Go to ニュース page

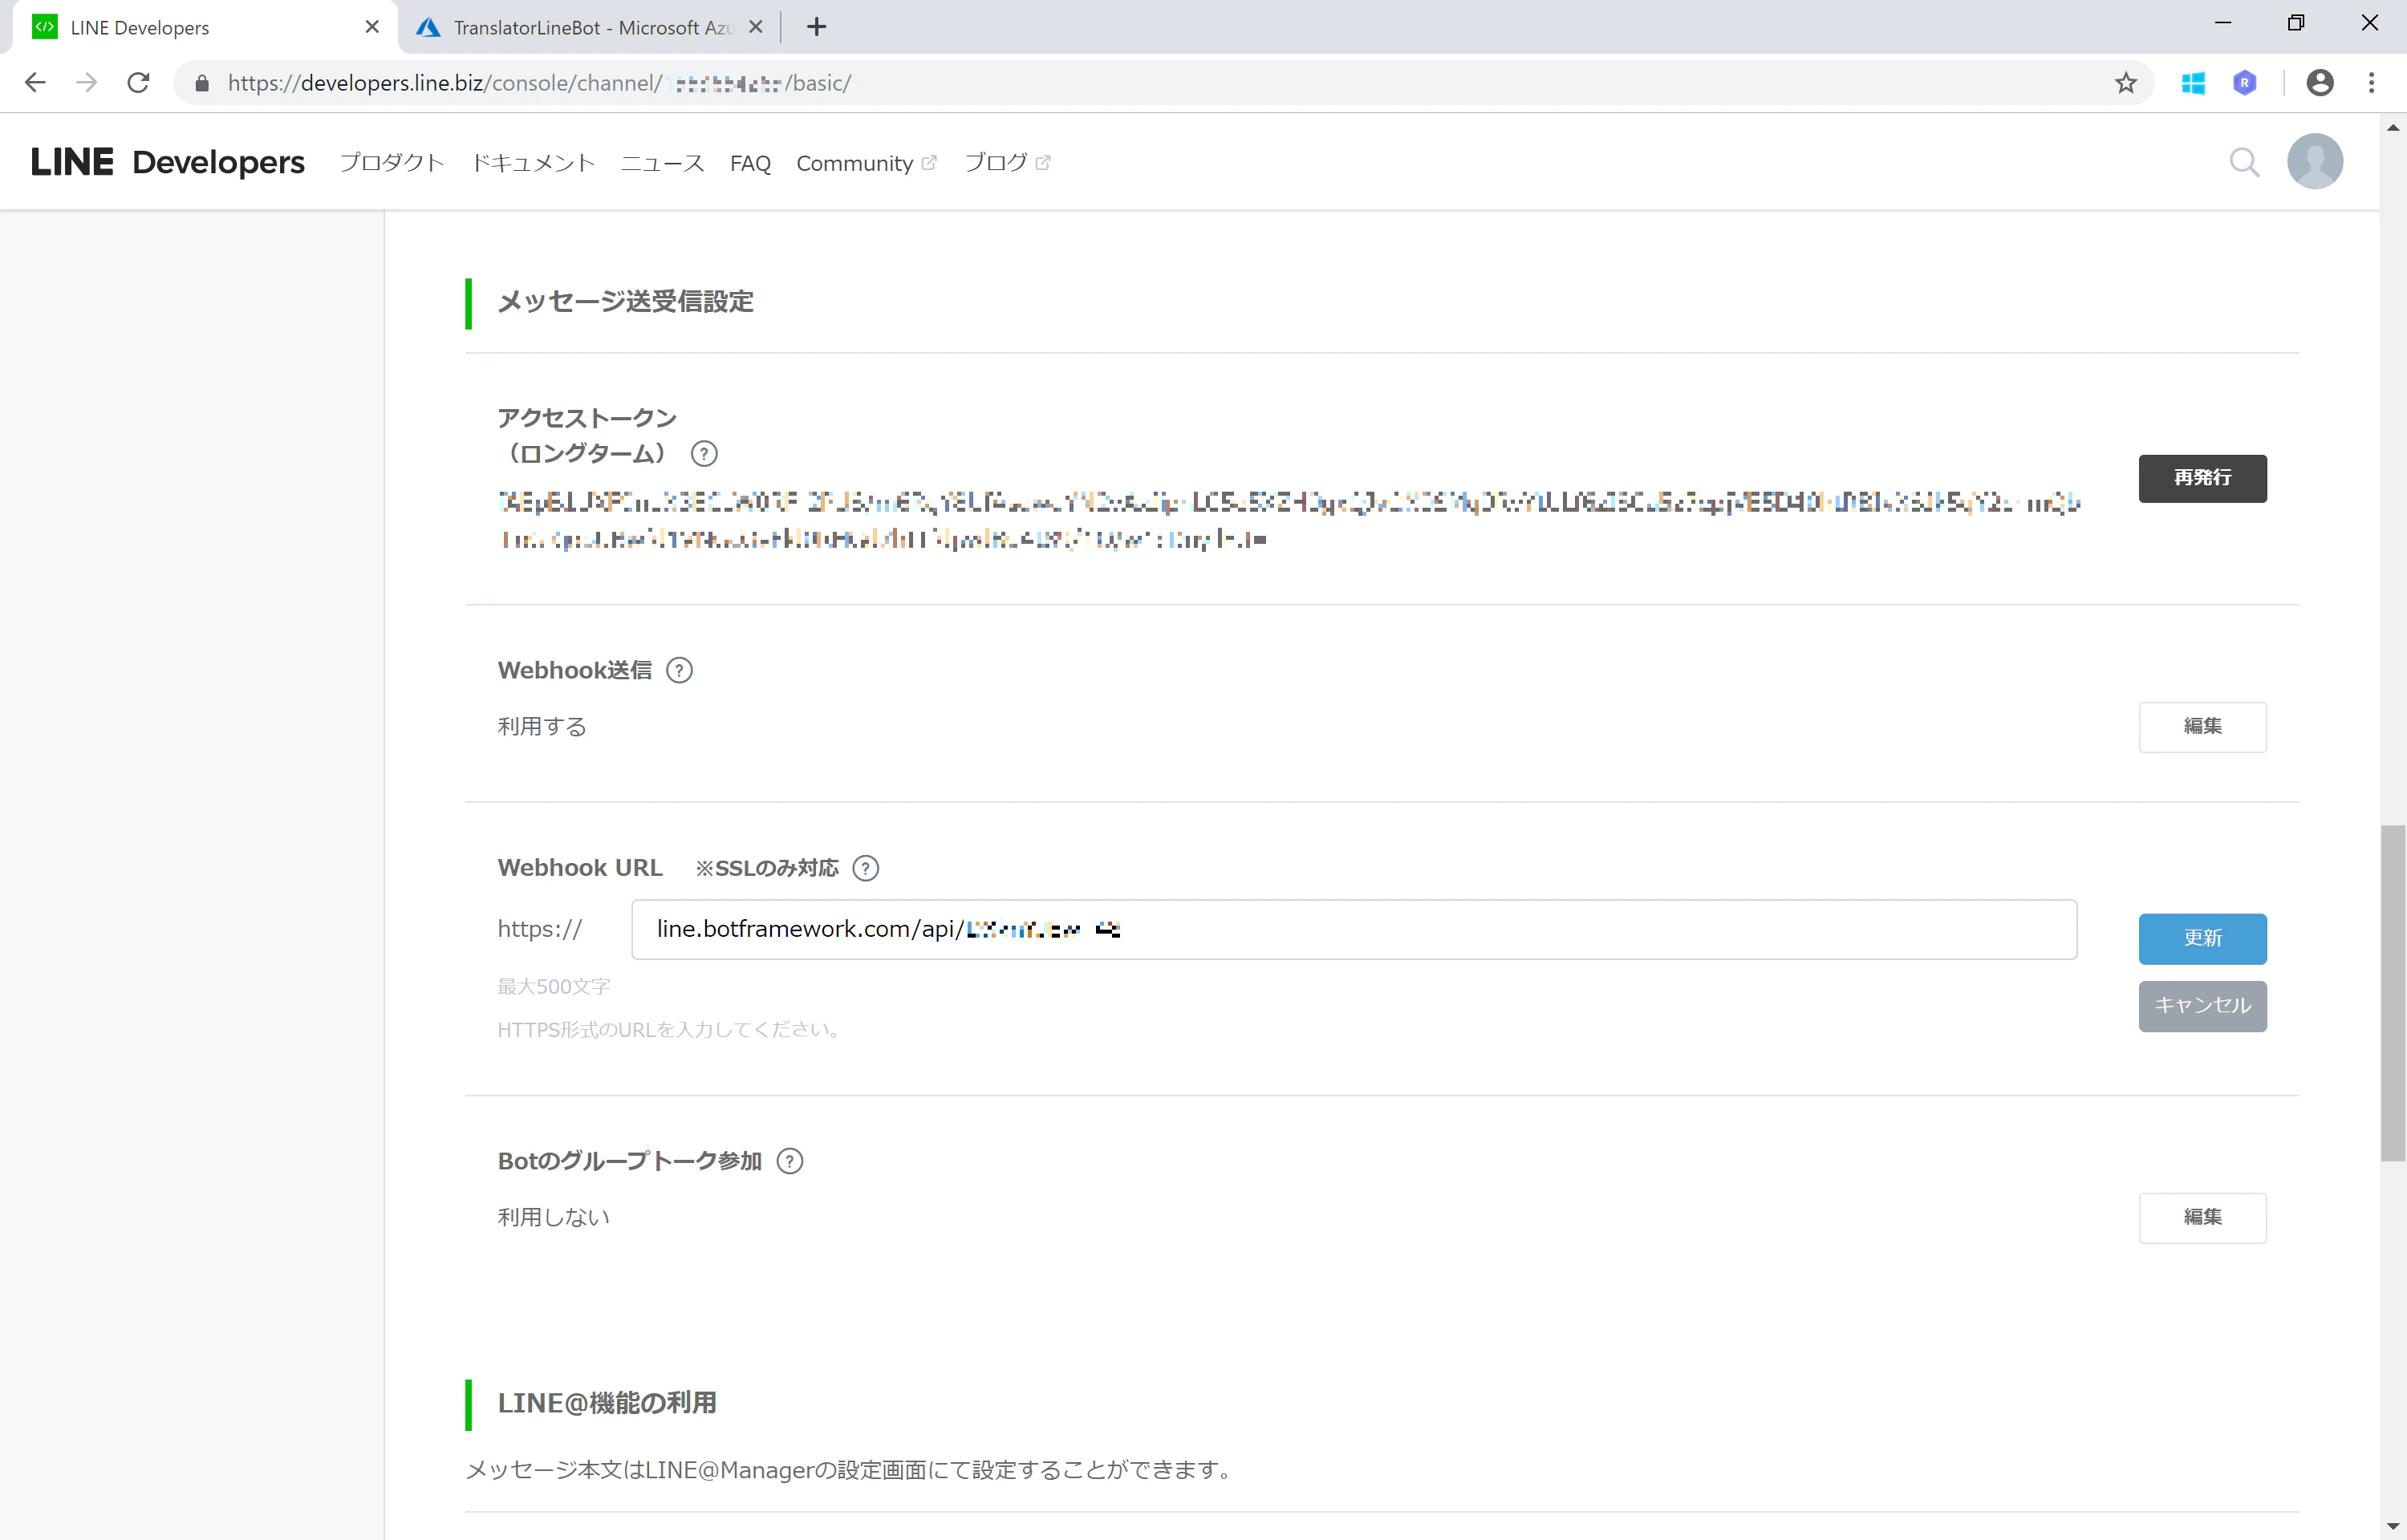662,162
